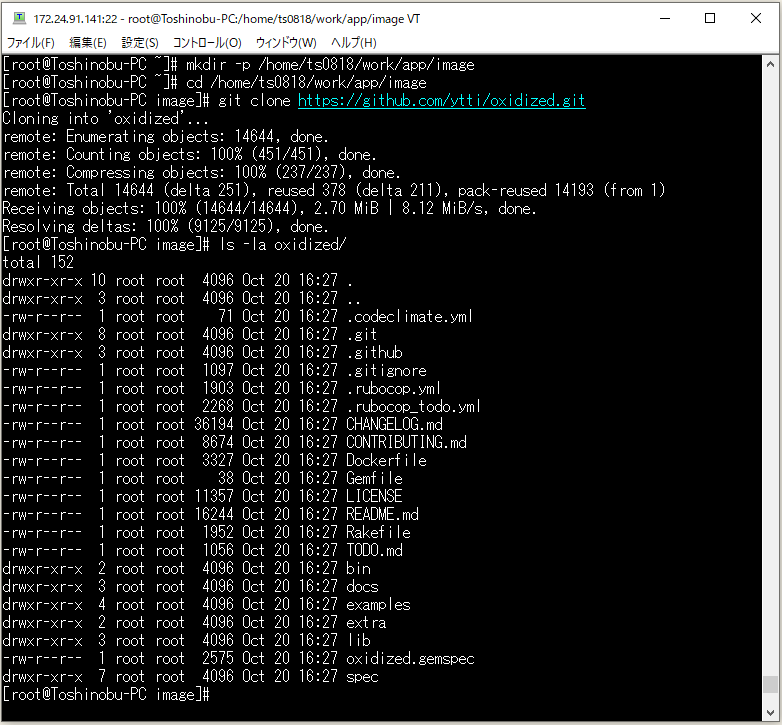The width and height of the screenshot is (782, 725).
Task: Click the .gitignore file name
Action: 387,370
